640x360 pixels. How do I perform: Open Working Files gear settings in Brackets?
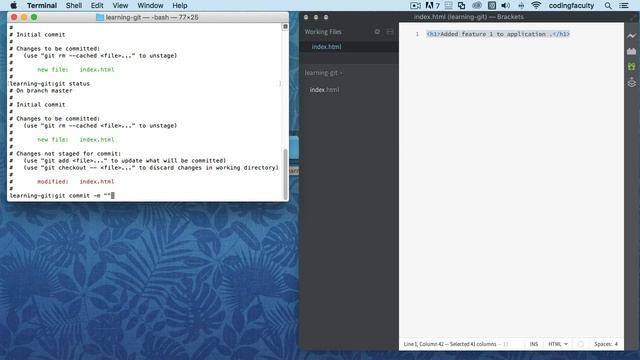tap(377, 31)
